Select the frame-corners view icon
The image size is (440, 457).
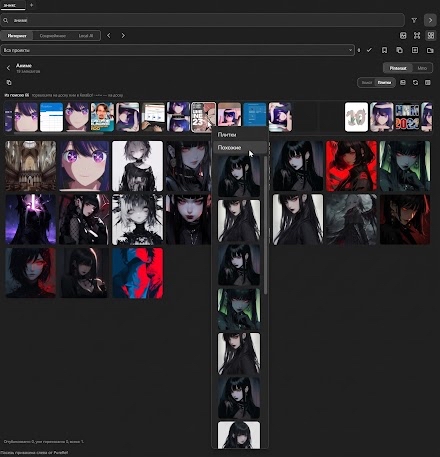(417, 35)
